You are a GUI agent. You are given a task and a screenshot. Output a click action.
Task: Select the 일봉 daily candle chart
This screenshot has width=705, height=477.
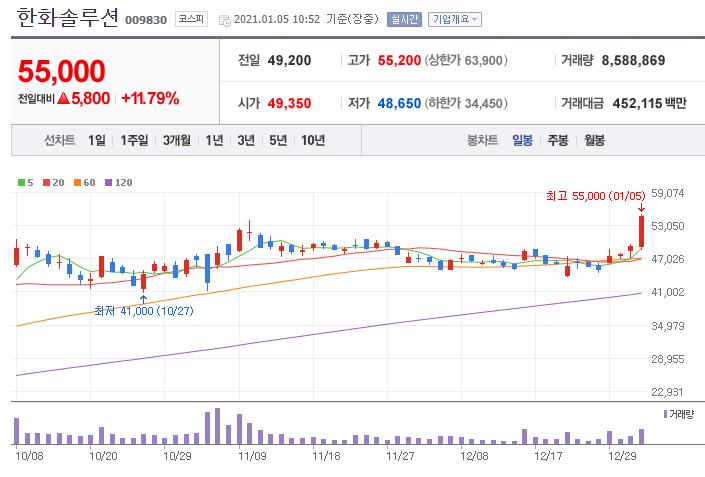[x=522, y=140]
